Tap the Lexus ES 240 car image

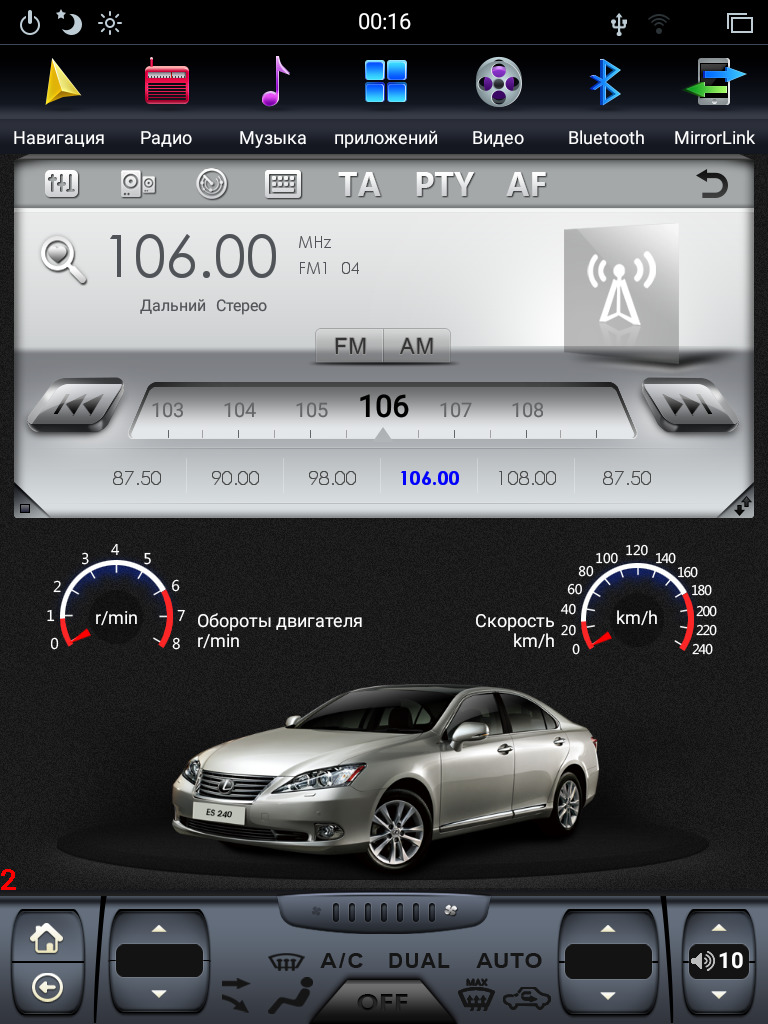pyautogui.click(x=385, y=777)
